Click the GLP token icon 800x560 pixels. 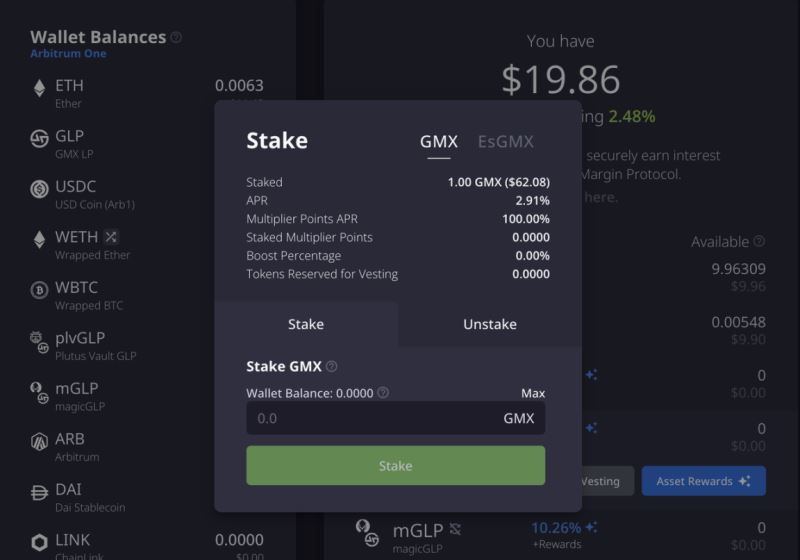[x=39, y=139]
